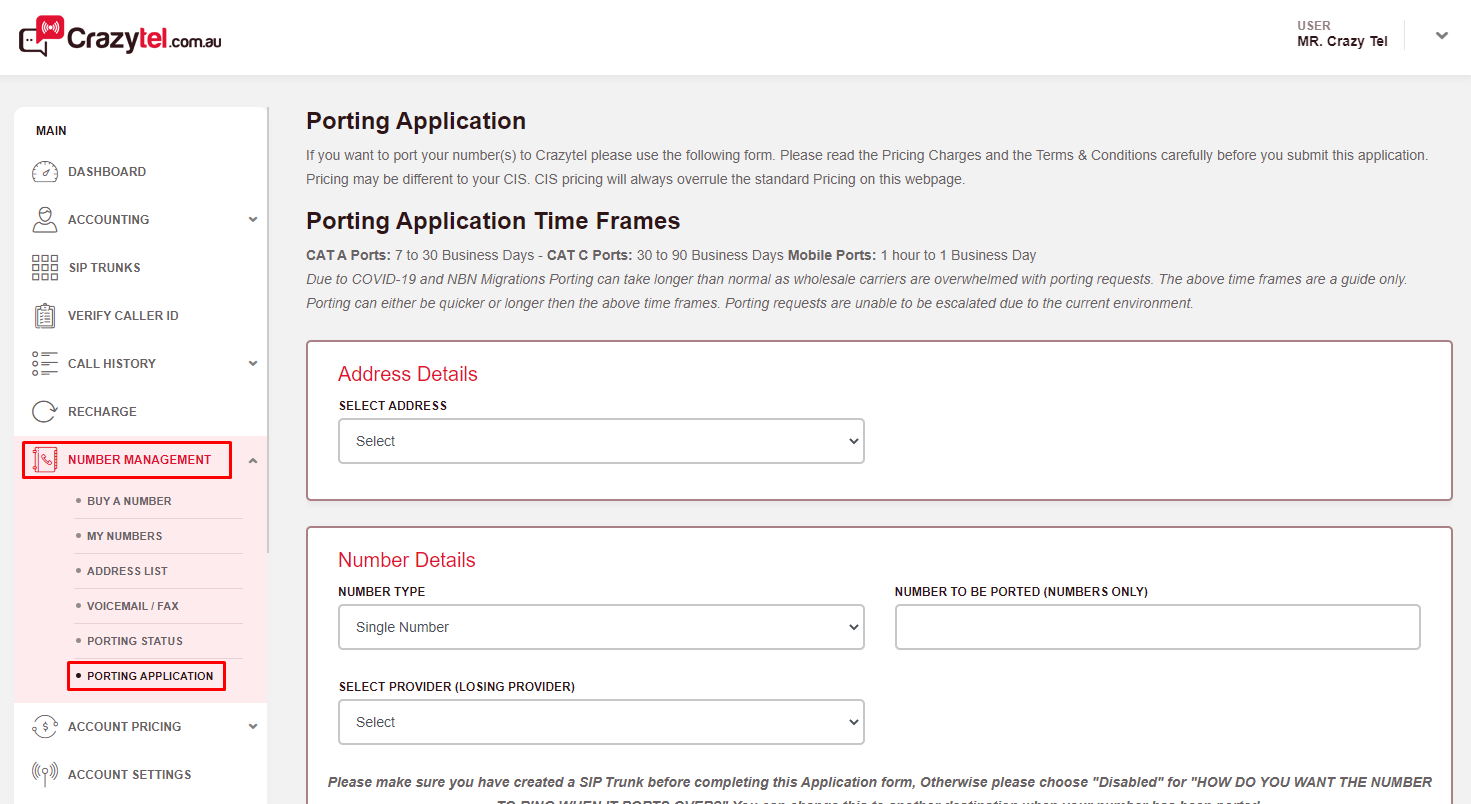
Task: Open Voicemail / Fax sidebar link
Action: 133,606
